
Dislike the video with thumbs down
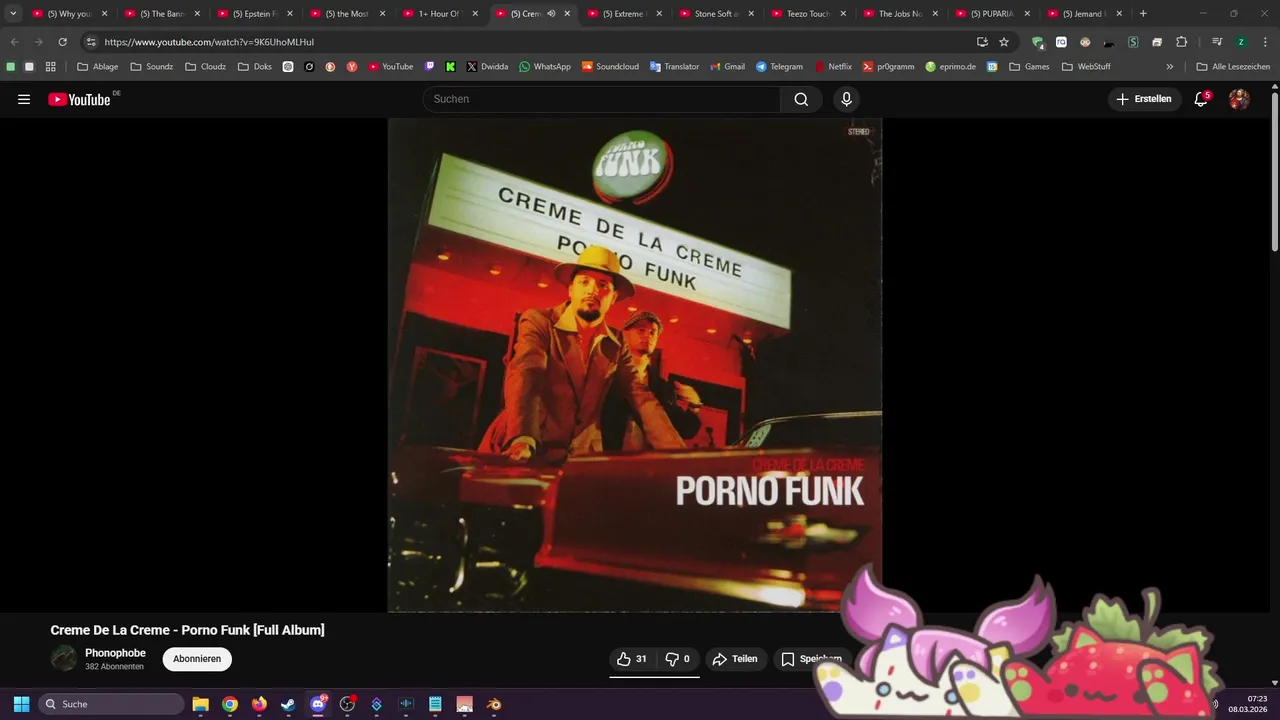(x=678, y=659)
